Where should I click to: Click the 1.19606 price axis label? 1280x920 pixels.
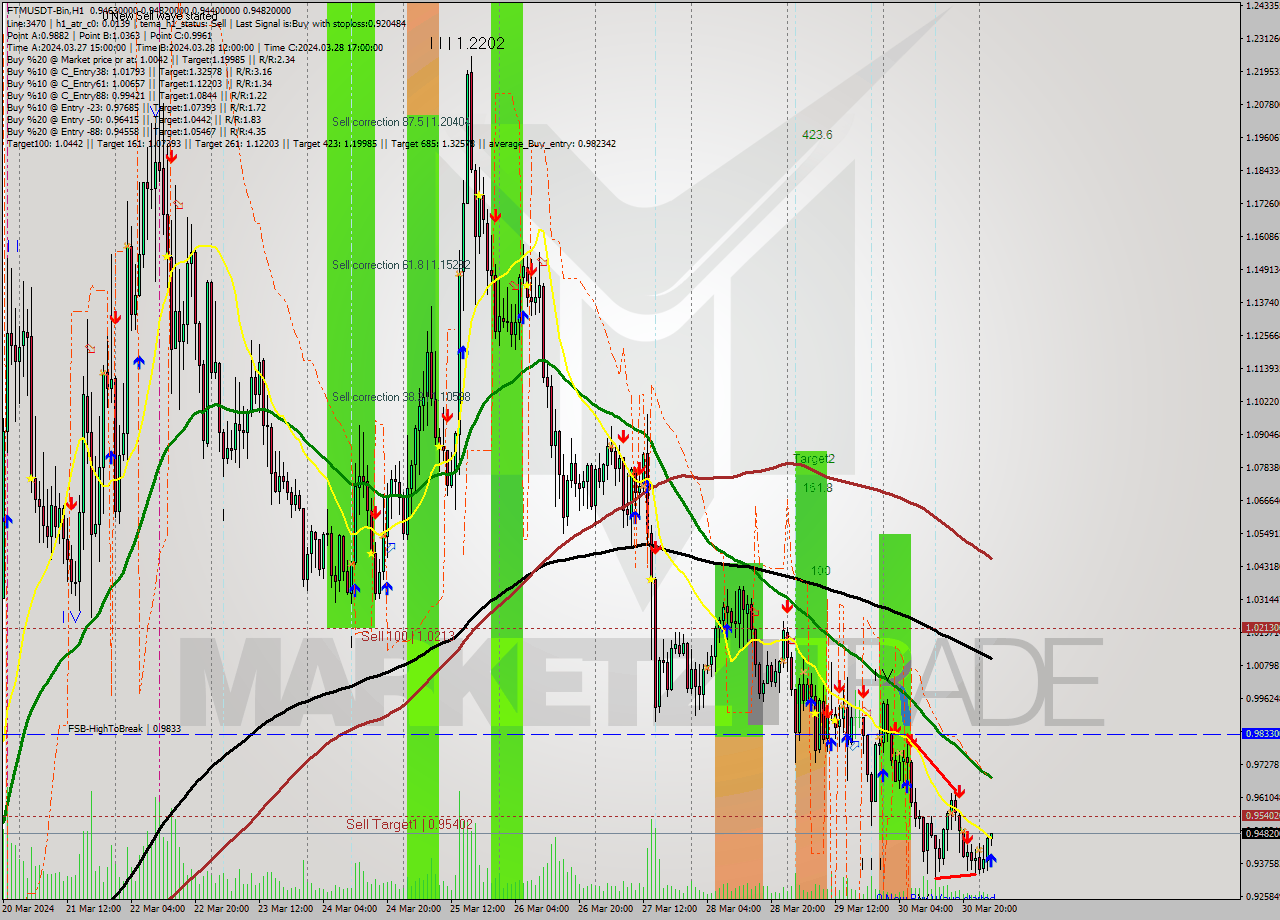coord(1262,138)
